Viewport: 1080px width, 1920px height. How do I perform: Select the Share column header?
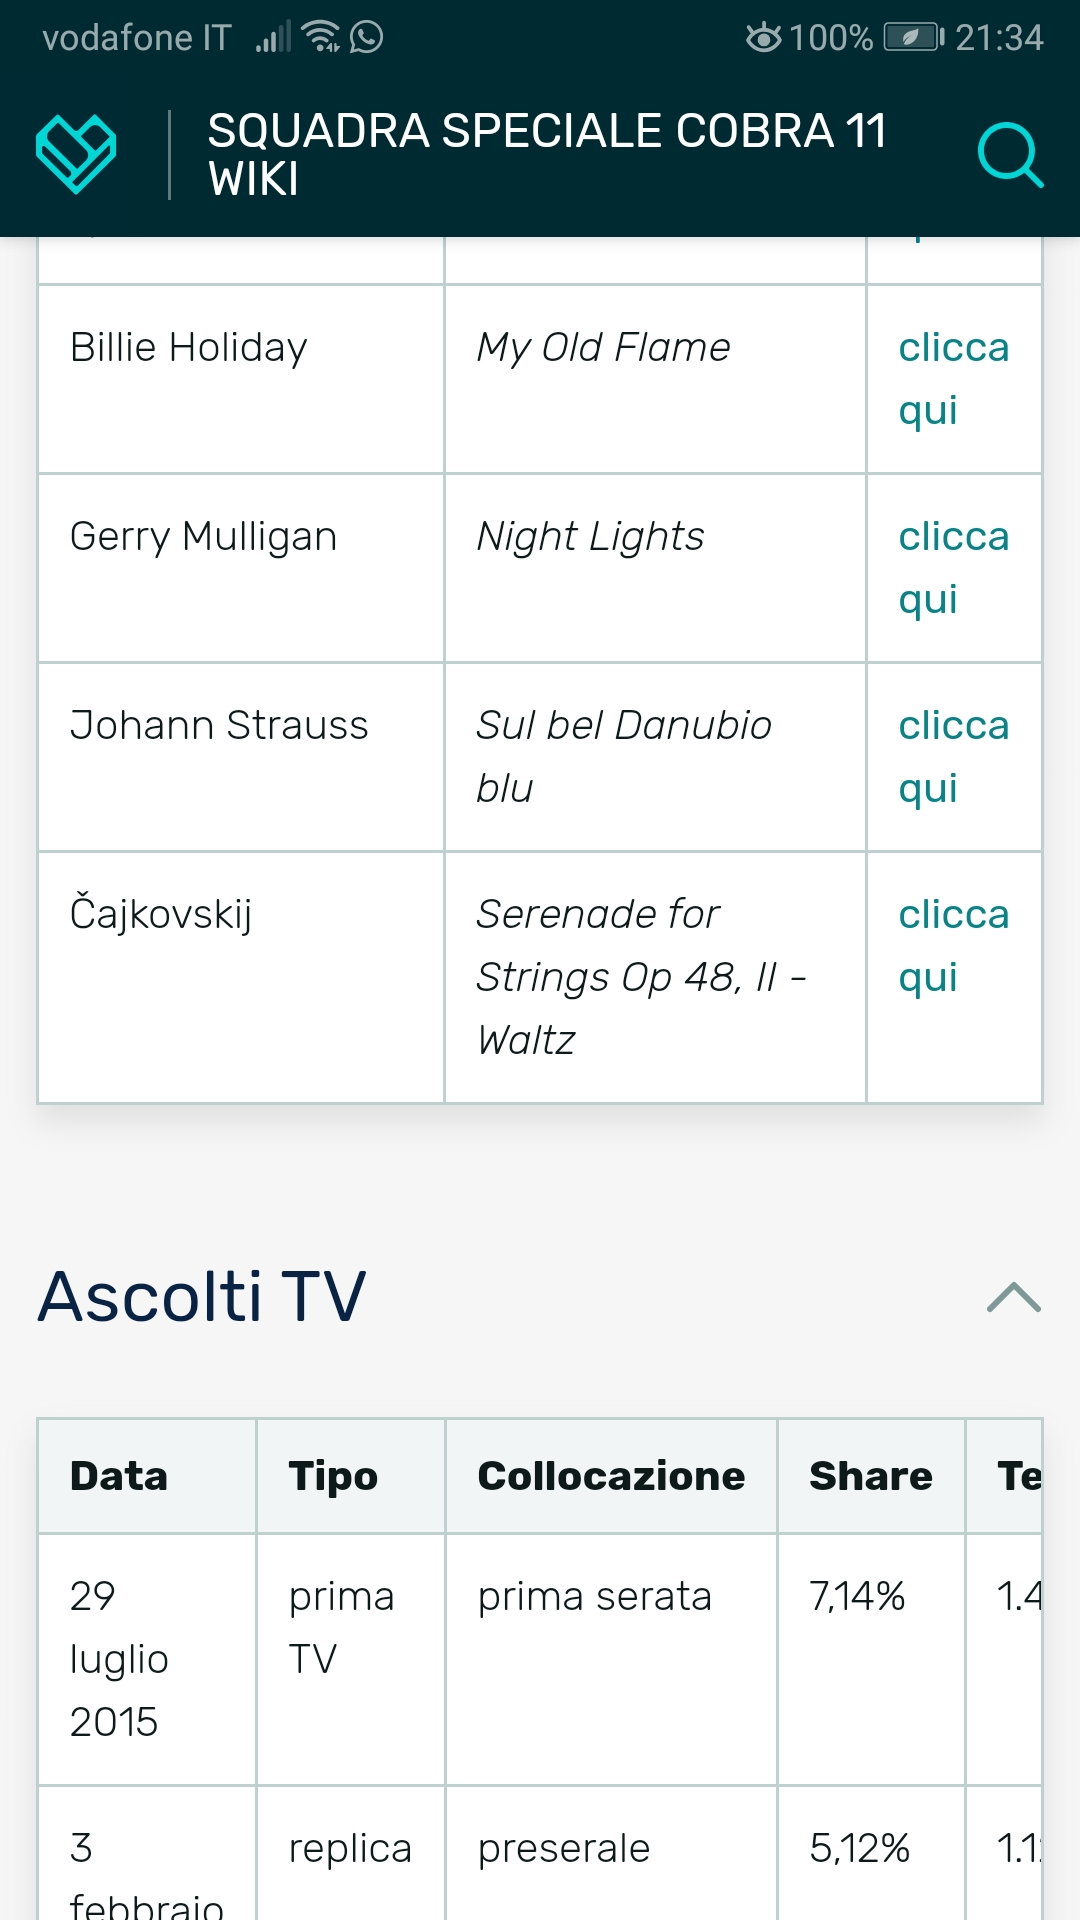tap(870, 1476)
